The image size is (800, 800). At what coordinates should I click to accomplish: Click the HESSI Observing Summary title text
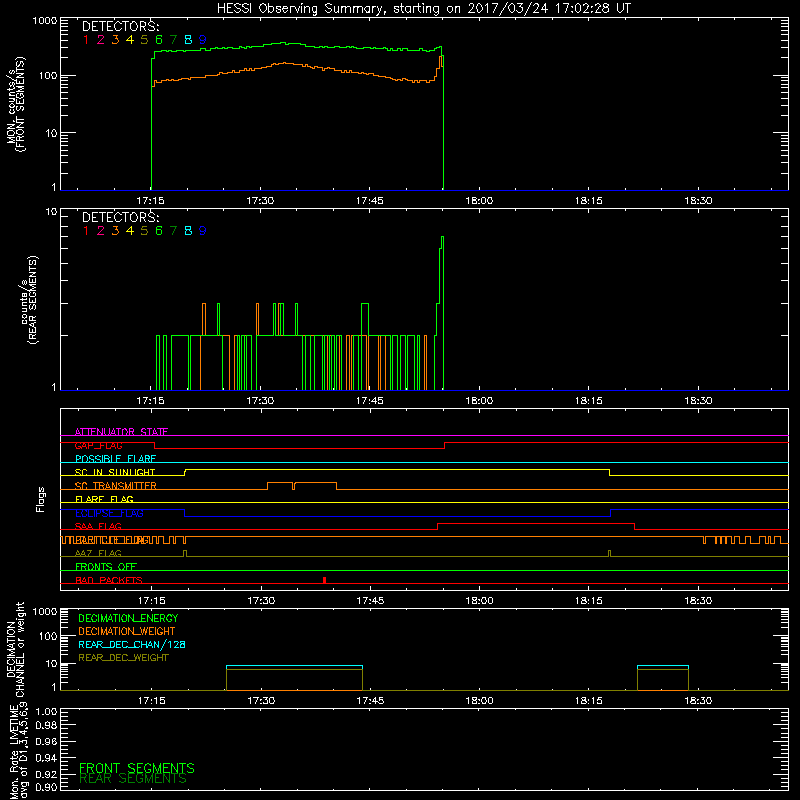tap(424, 9)
